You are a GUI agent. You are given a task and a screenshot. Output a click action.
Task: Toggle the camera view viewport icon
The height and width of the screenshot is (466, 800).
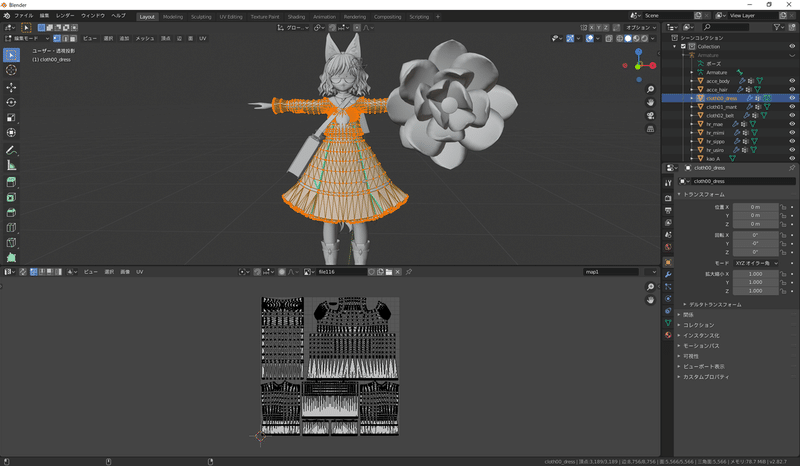tap(651, 114)
